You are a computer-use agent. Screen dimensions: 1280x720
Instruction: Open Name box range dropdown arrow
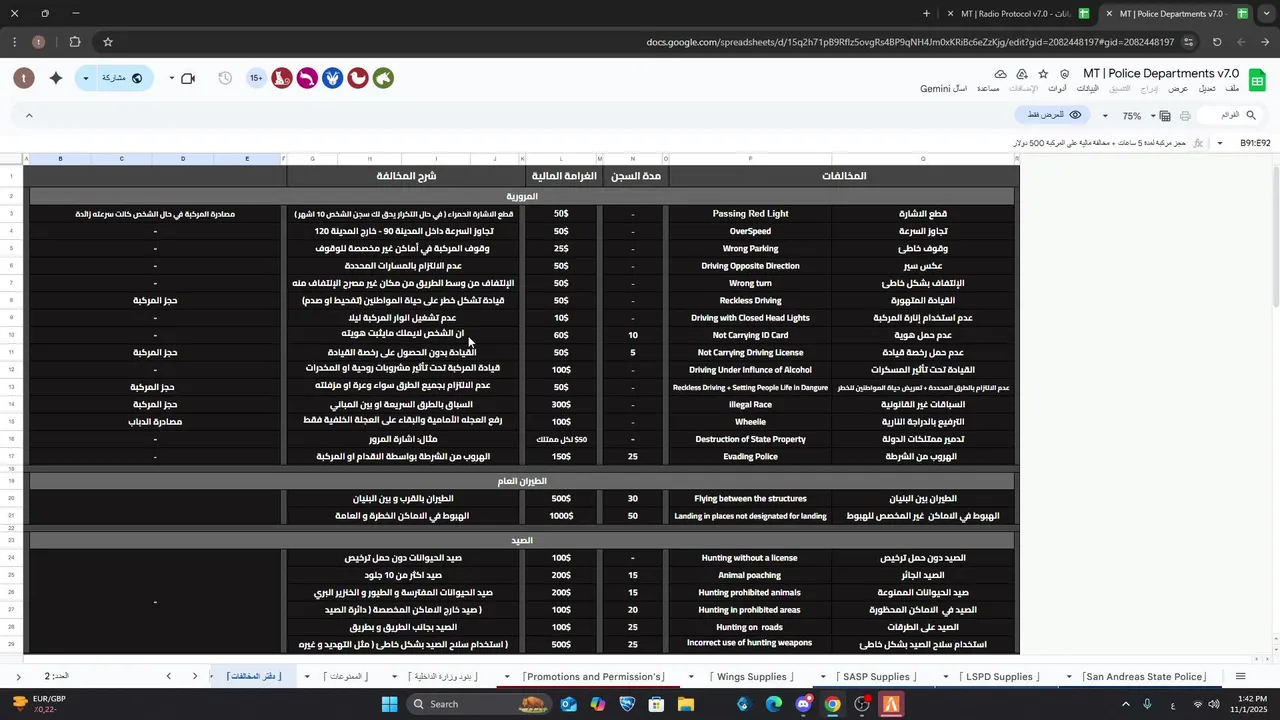coord(1220,143)
